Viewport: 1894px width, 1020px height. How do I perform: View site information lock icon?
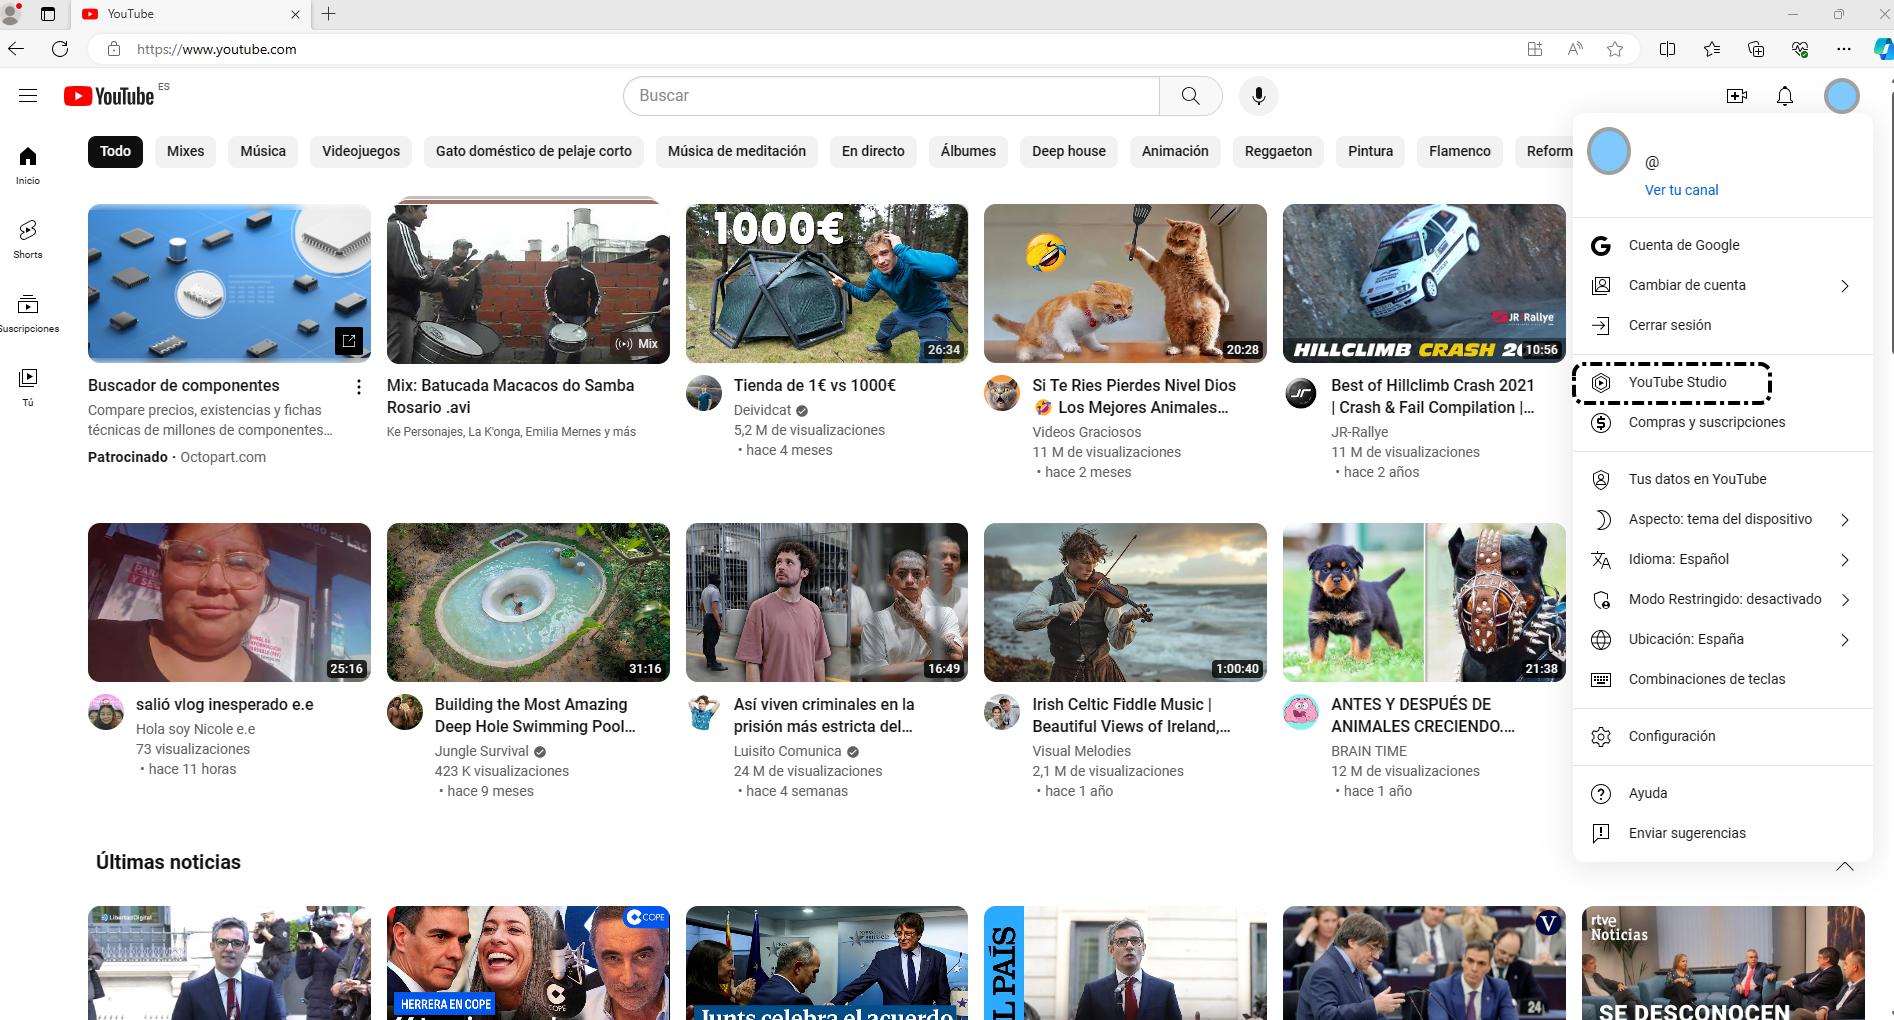114,49
